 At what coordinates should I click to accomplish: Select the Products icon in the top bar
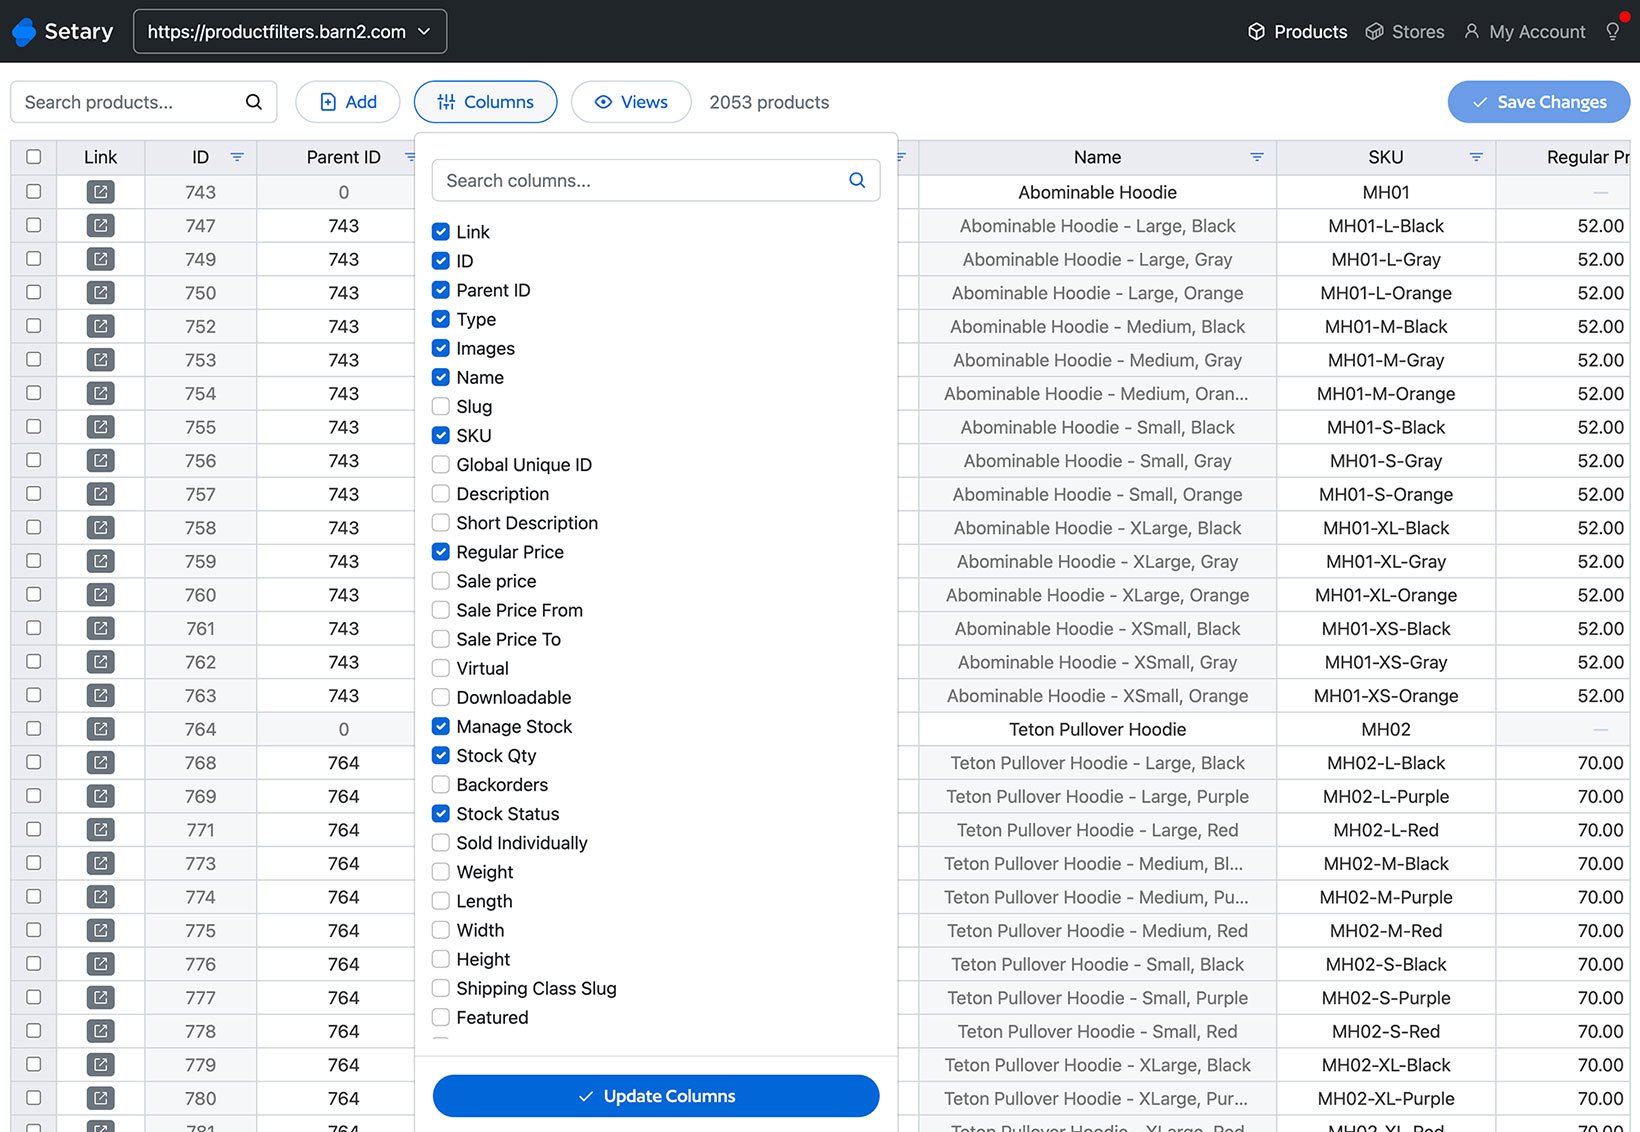click(x=1256, y=31)
